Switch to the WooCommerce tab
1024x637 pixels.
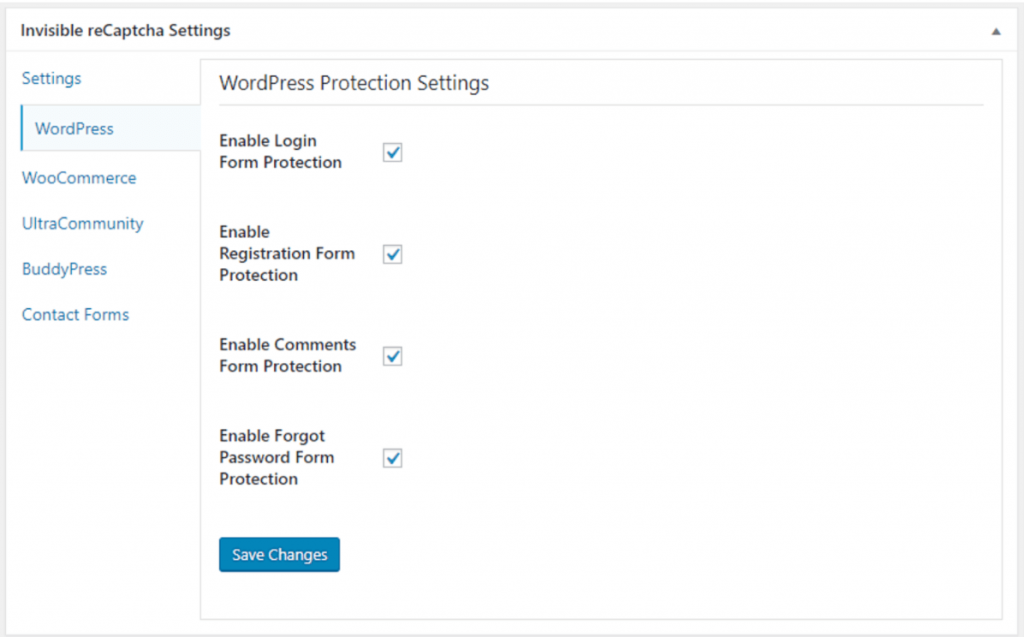point(79,178)
